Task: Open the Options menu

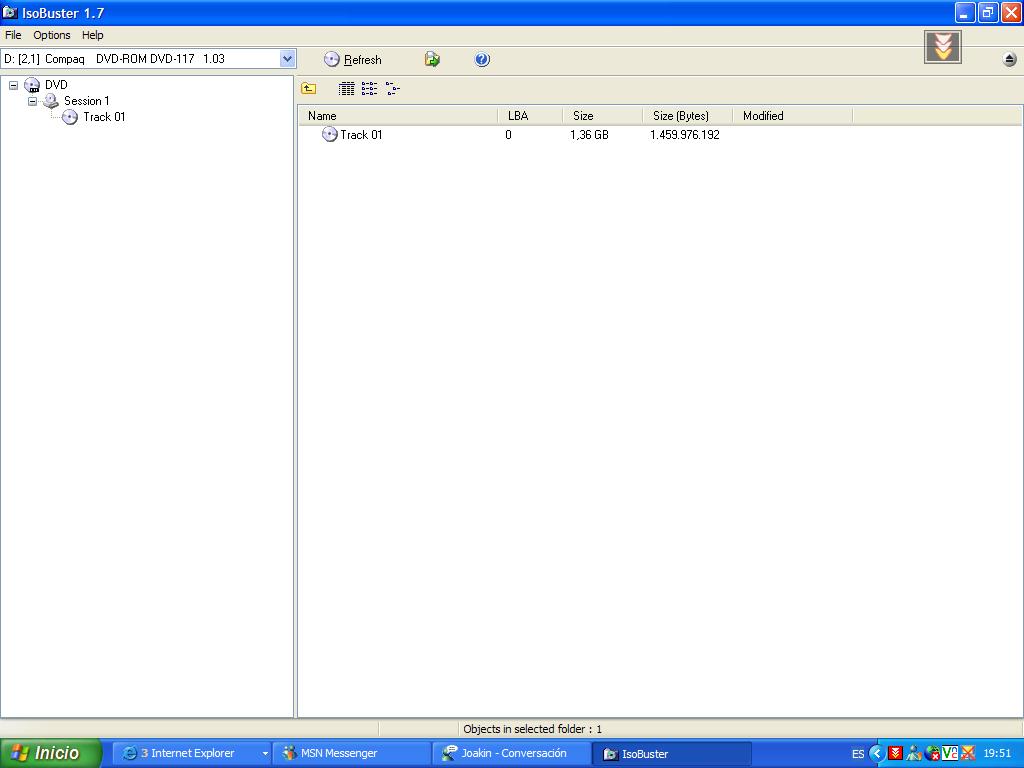Action: (x=52, y=35)
